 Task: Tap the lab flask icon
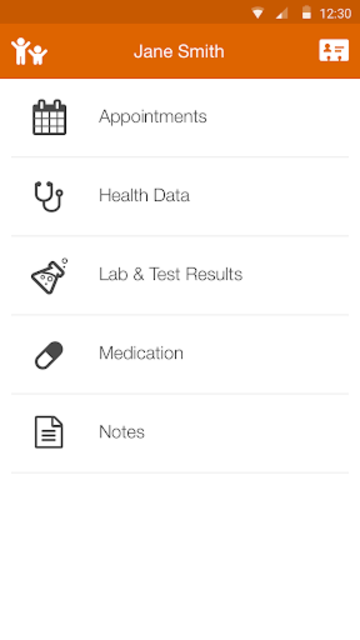tap(49, 276)
